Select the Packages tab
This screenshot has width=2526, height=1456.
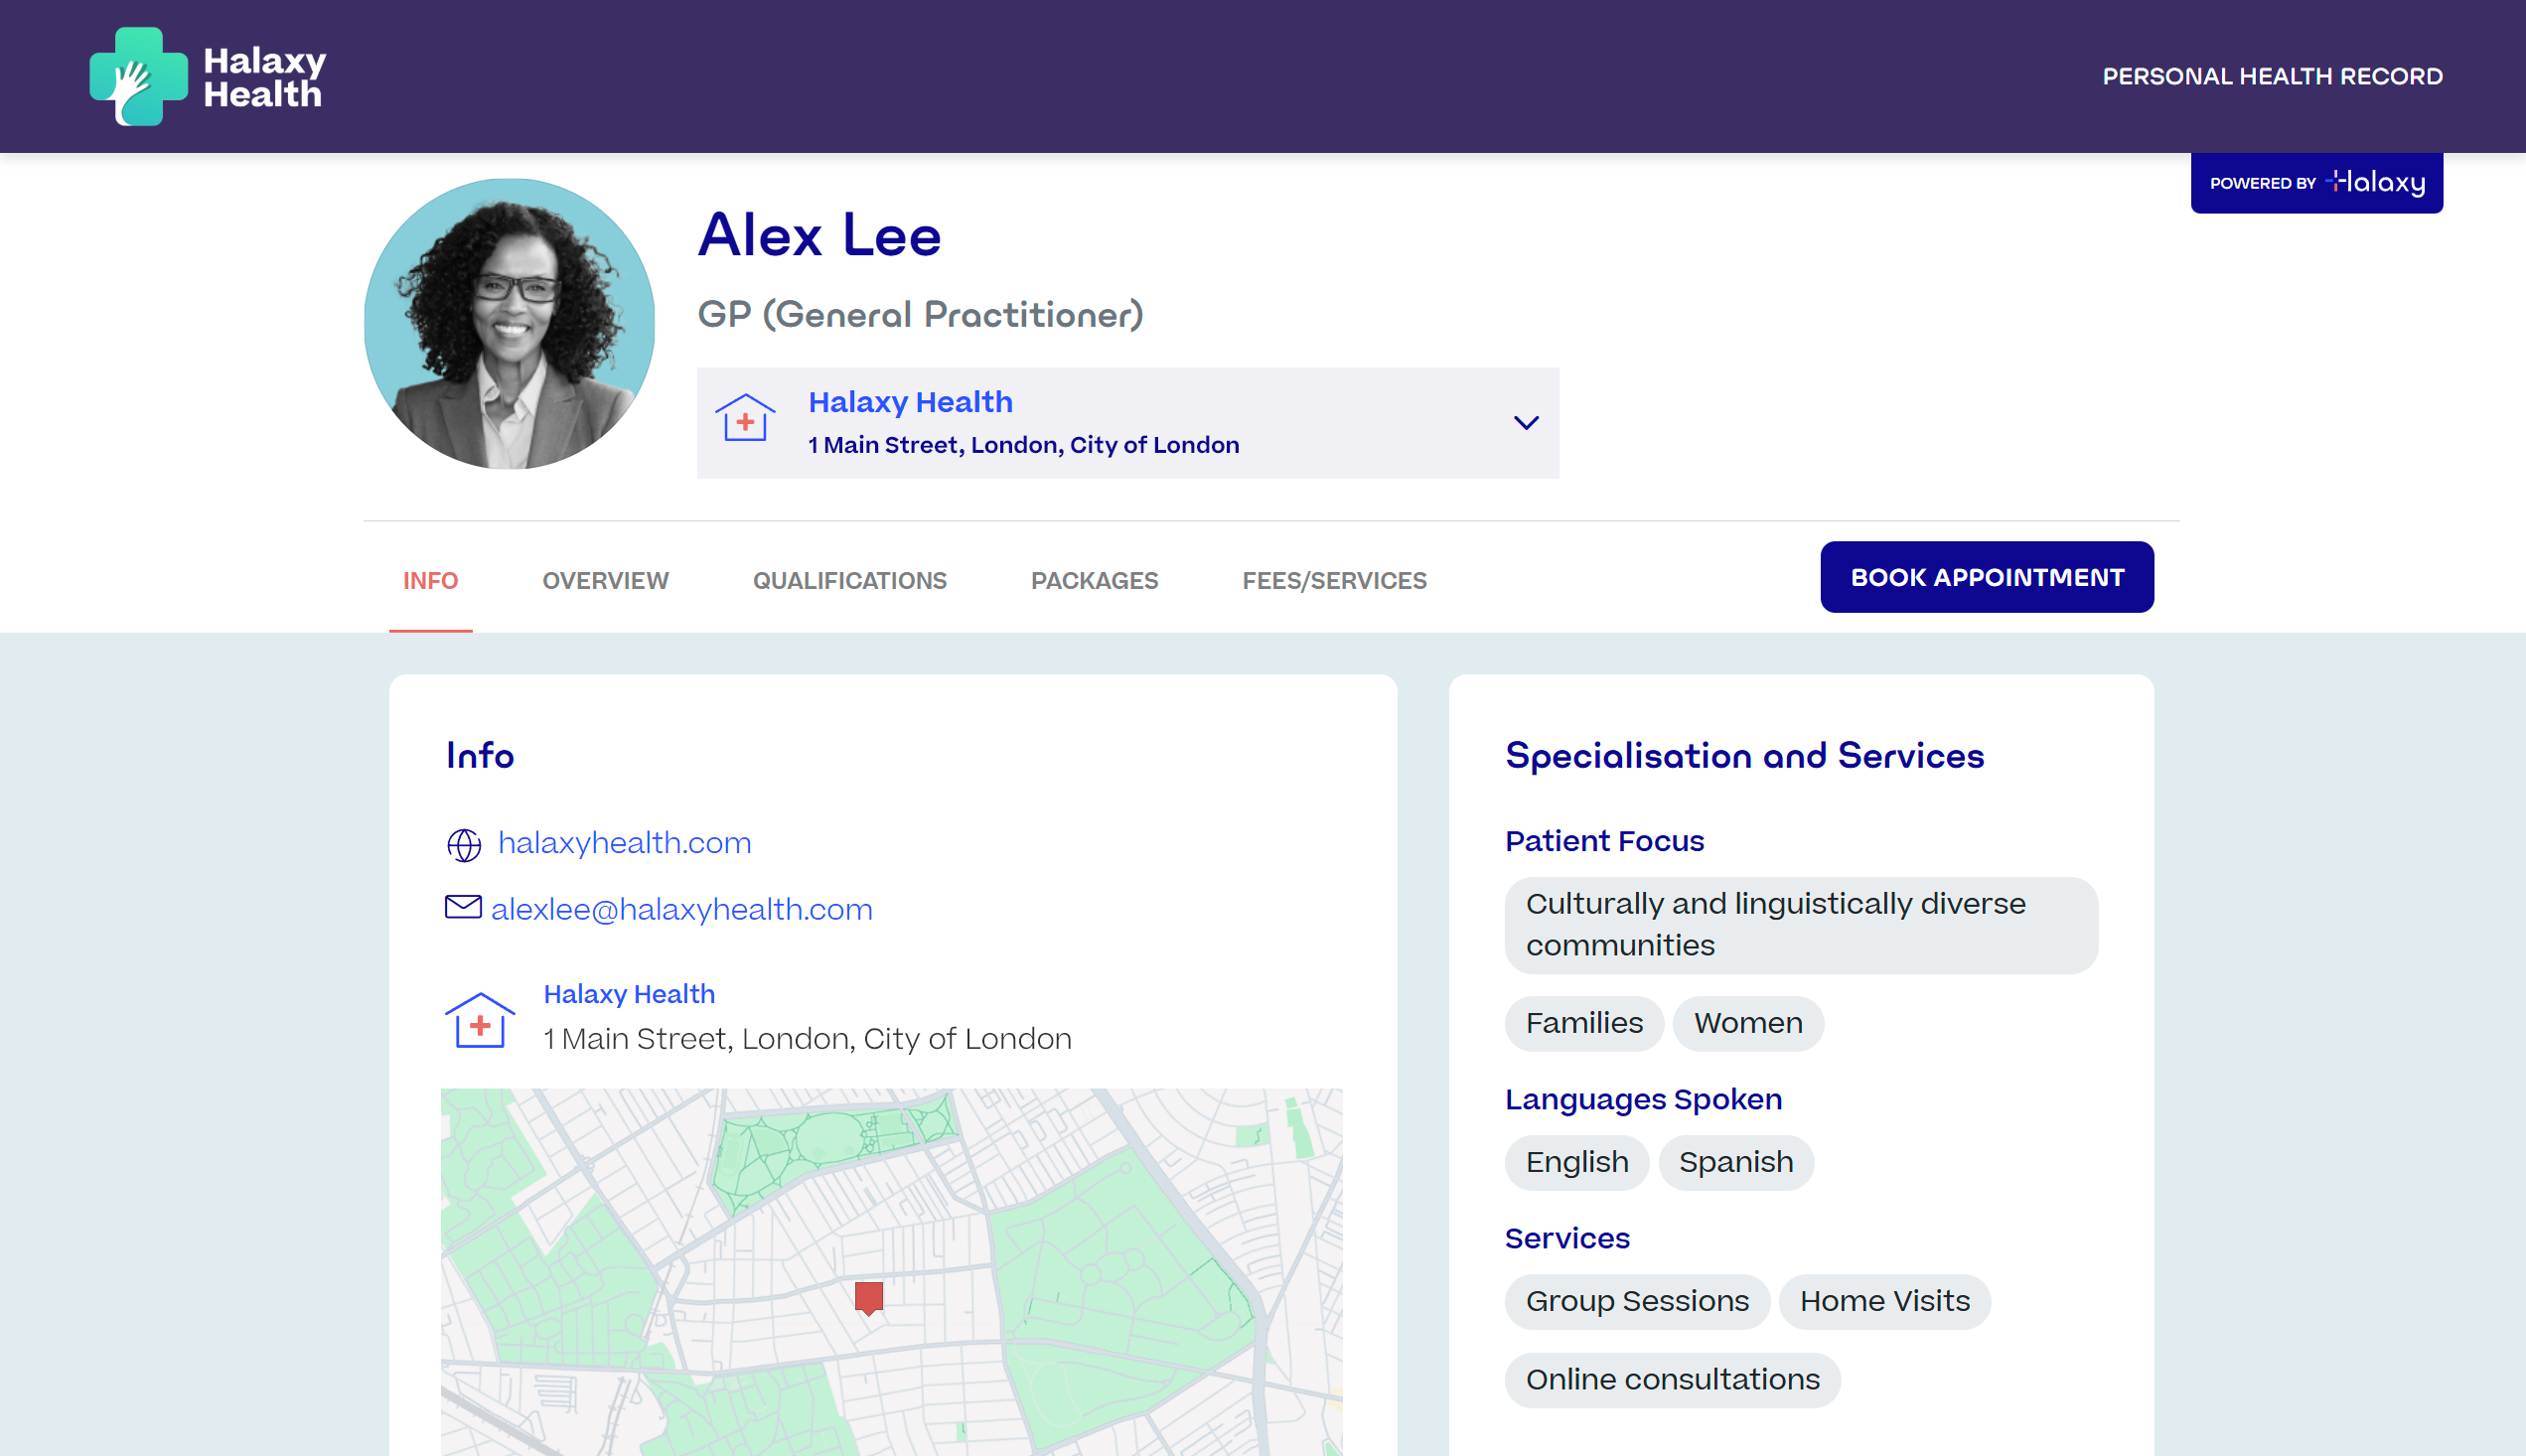click(x=1095, y=581)
